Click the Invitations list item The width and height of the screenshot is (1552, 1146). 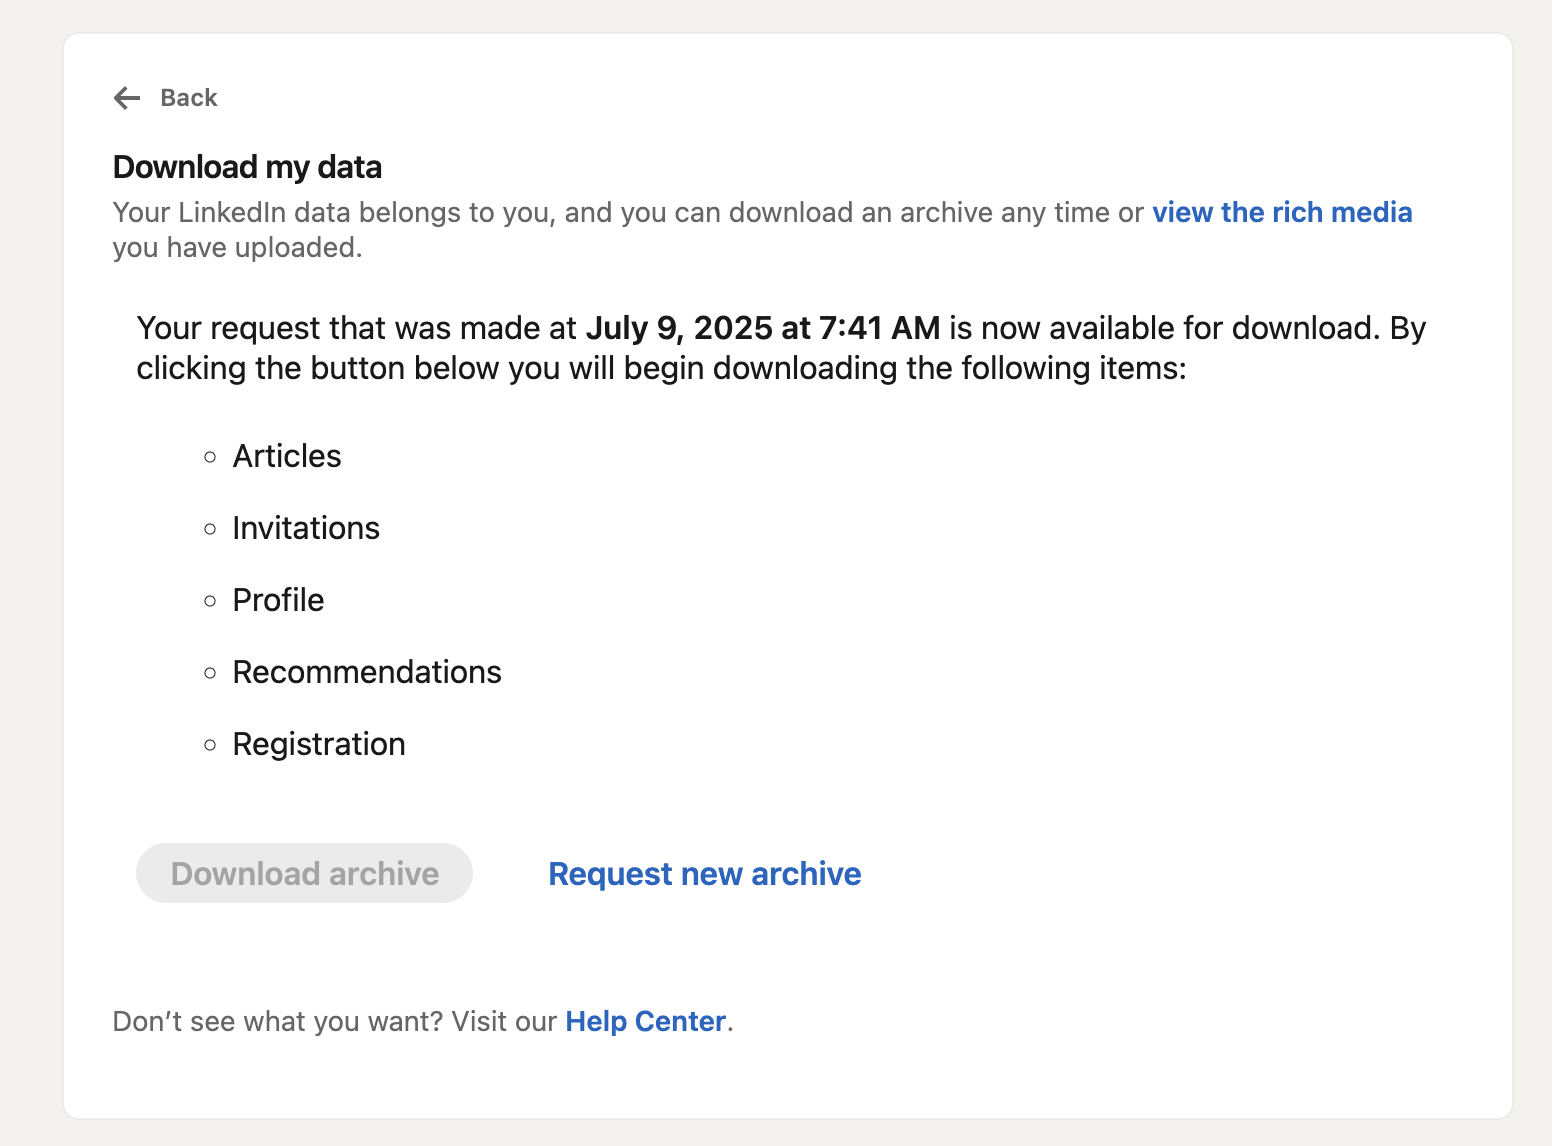(306, 528)
